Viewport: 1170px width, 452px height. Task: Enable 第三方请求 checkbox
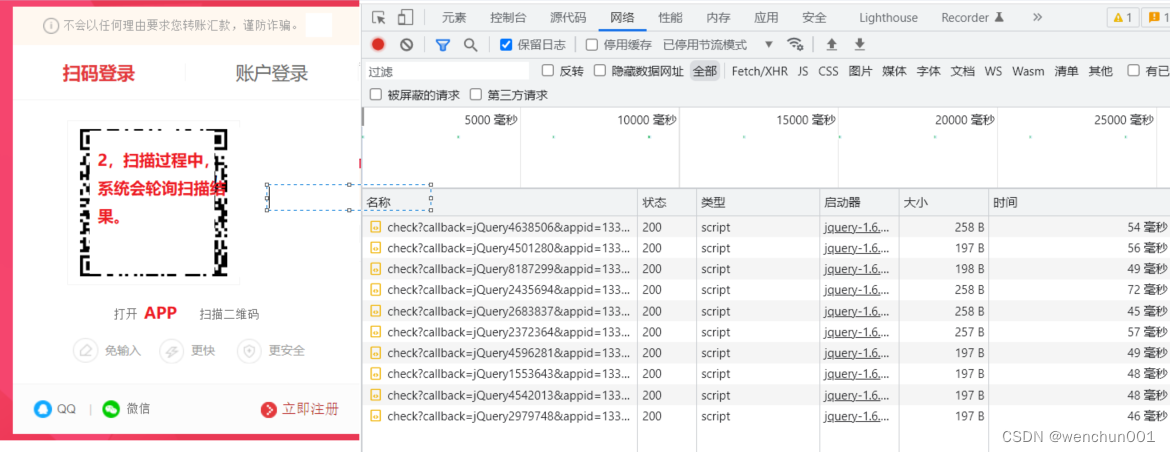coord(475,95)
